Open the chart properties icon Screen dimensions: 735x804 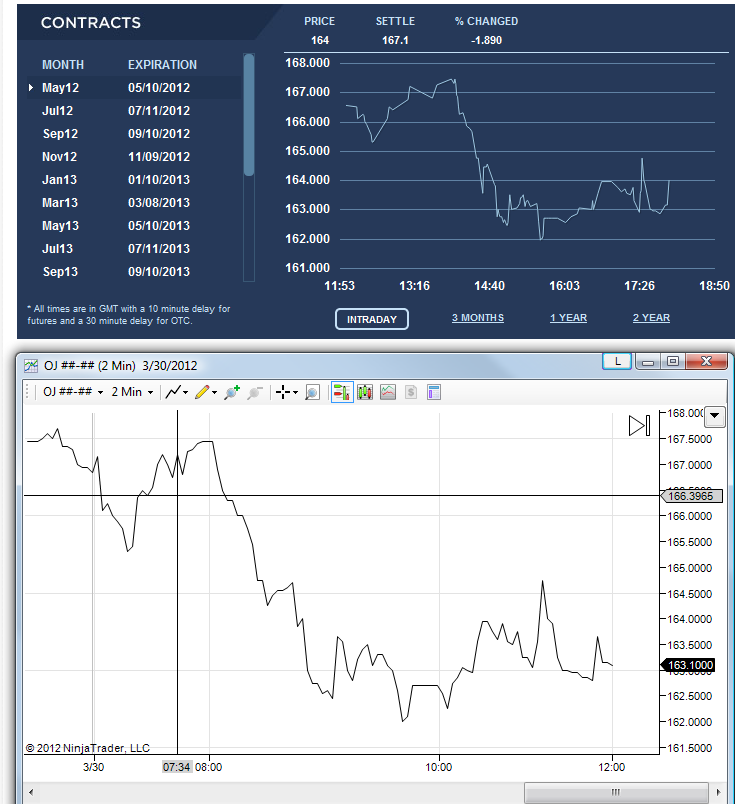coord(434,392)
